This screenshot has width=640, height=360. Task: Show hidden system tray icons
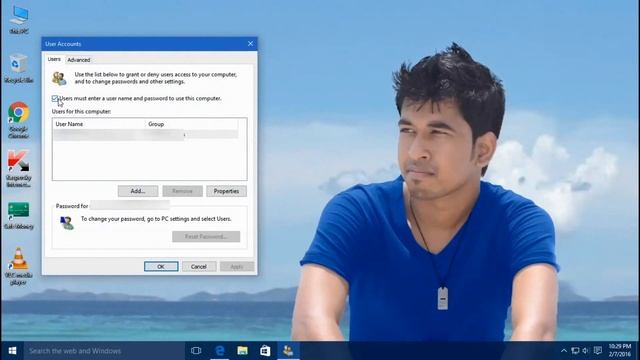pos(564,351)
